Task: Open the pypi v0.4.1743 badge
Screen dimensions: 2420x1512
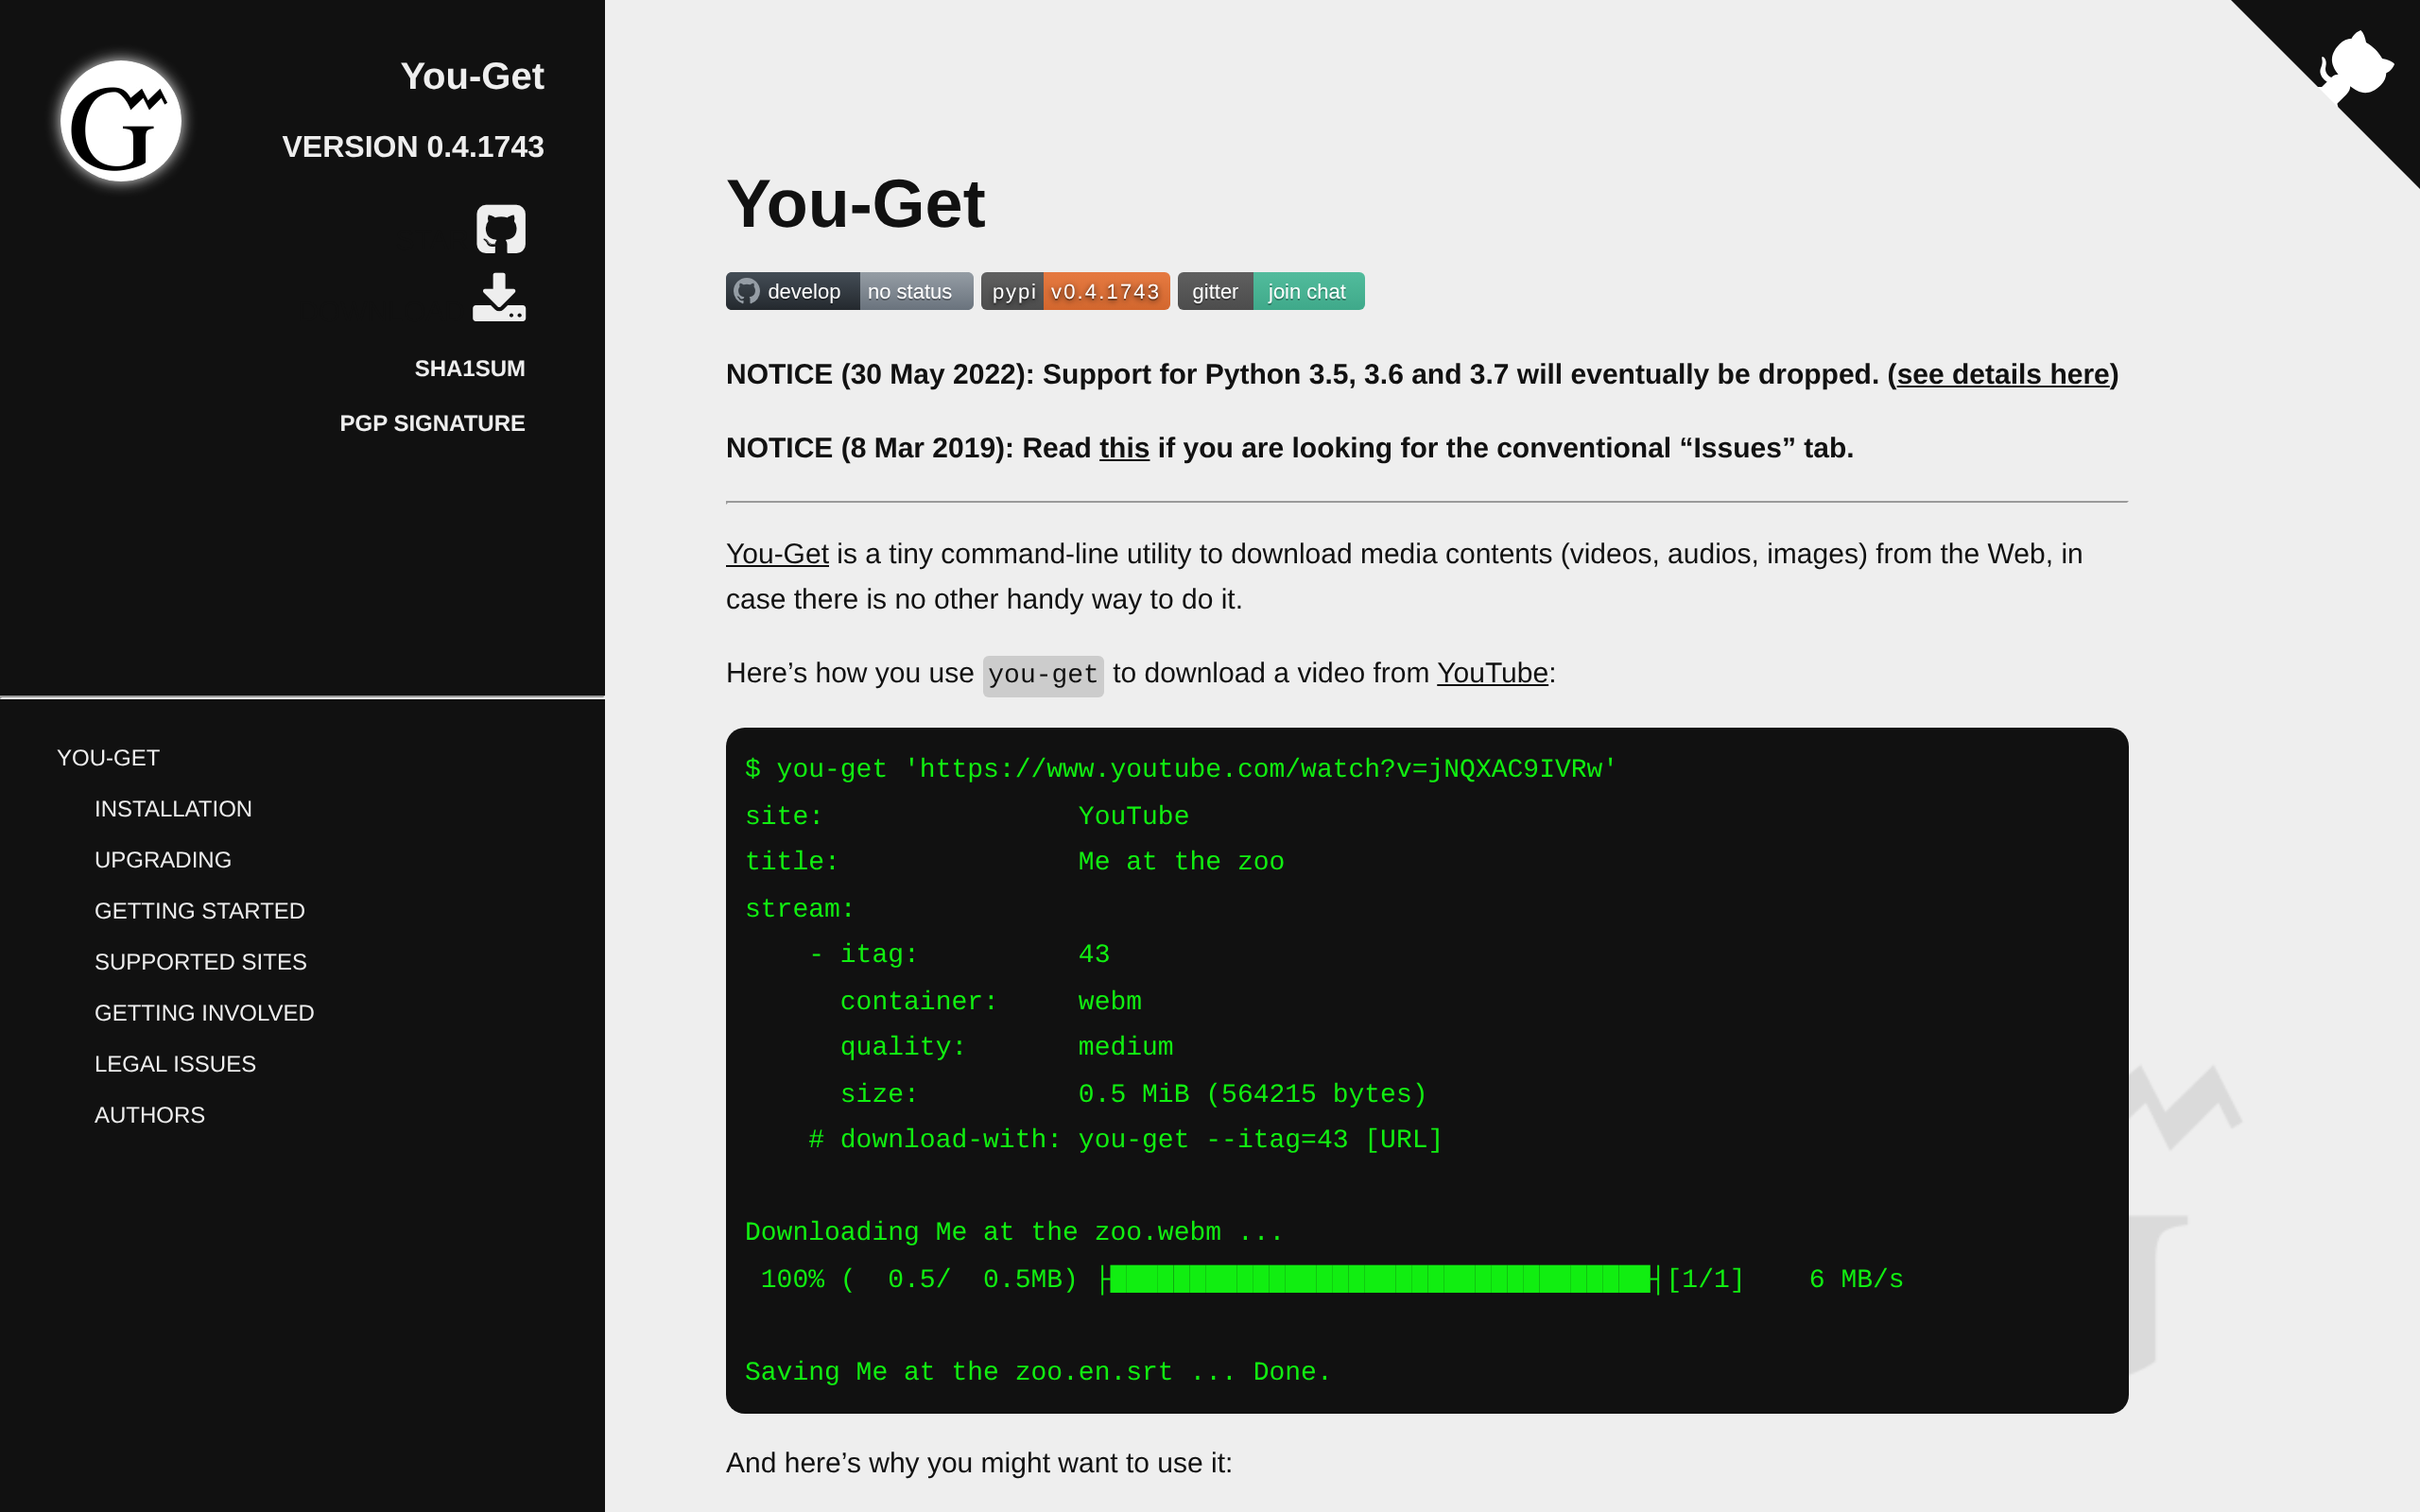Action: [x=1075, y=291]
